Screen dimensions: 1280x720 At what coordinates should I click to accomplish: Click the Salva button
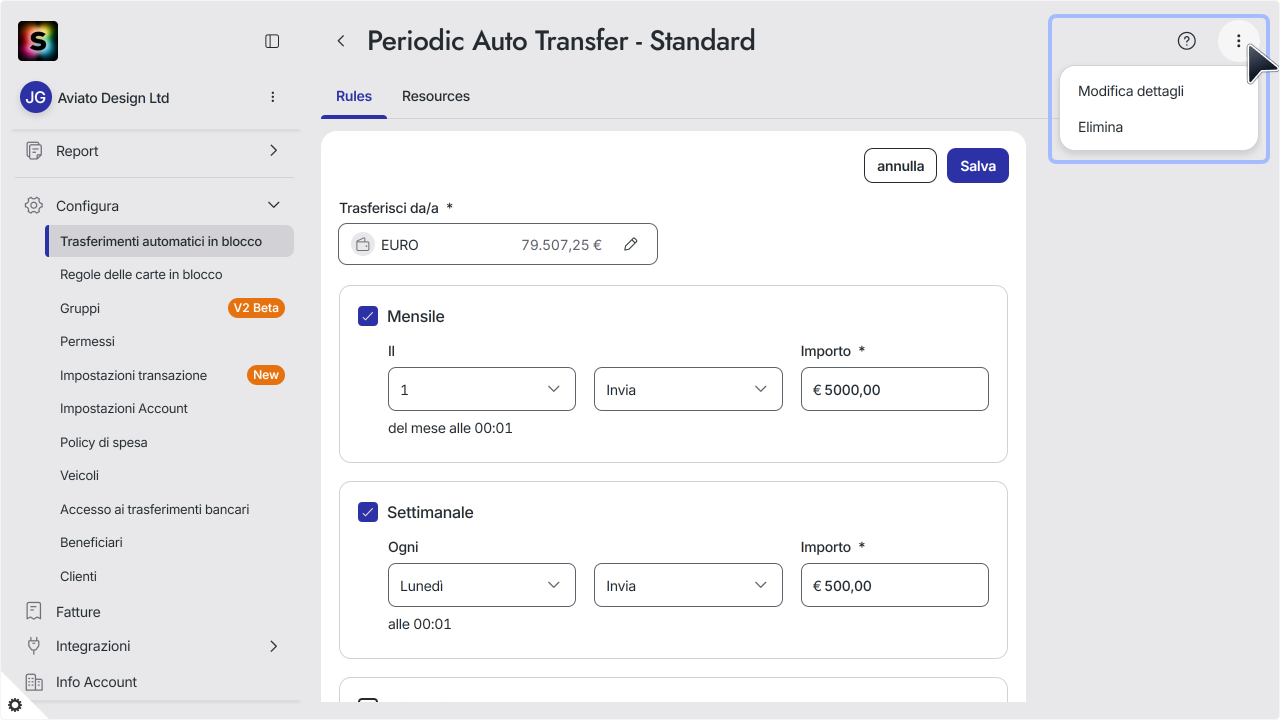coord(978,166)
